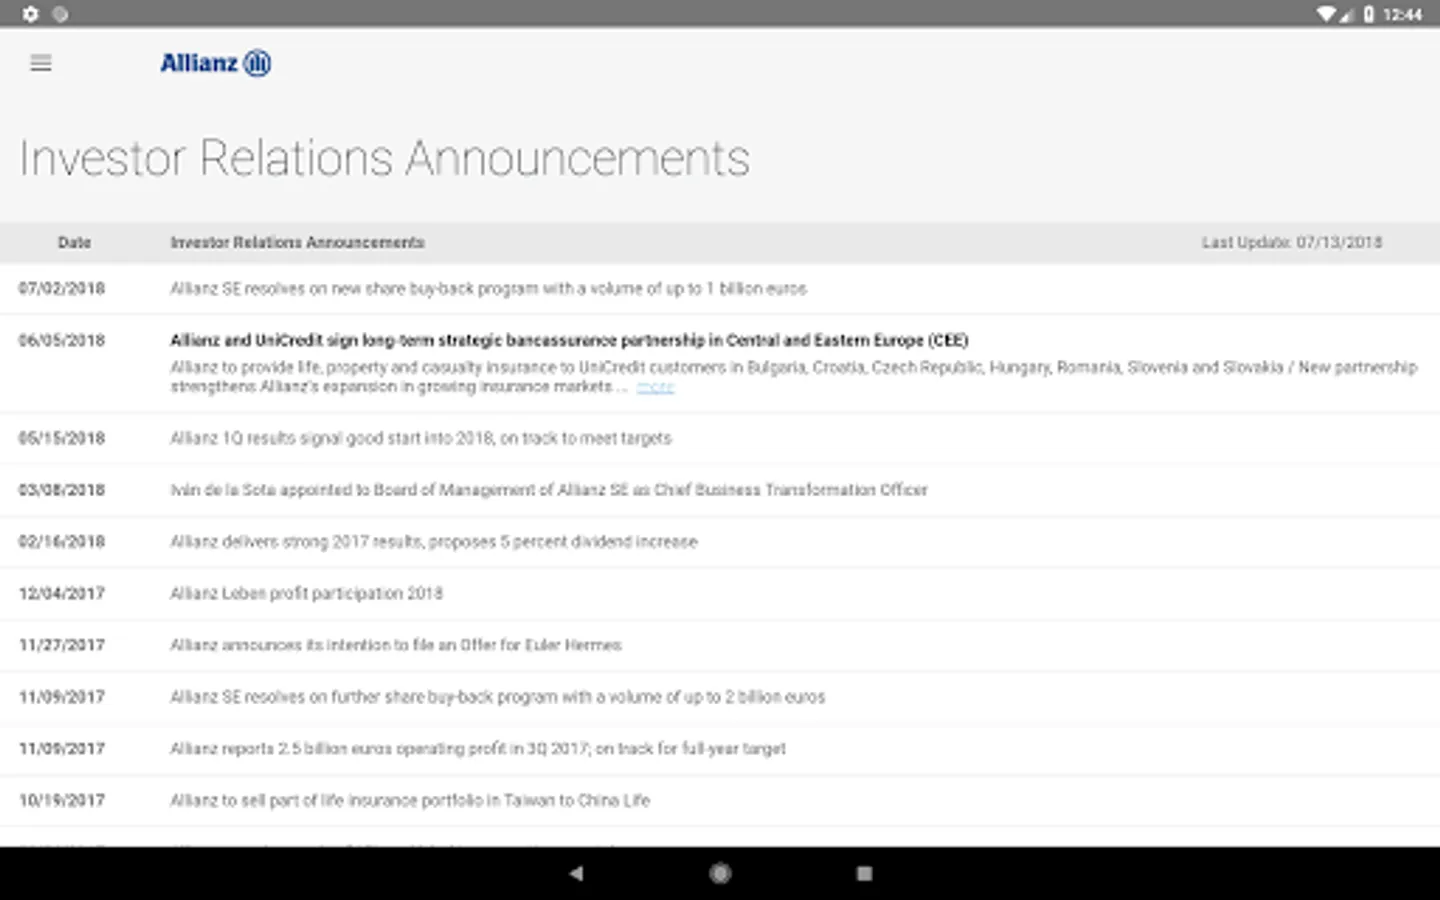
Task: Tap the Android recent apps button
Action: (864, 873)
